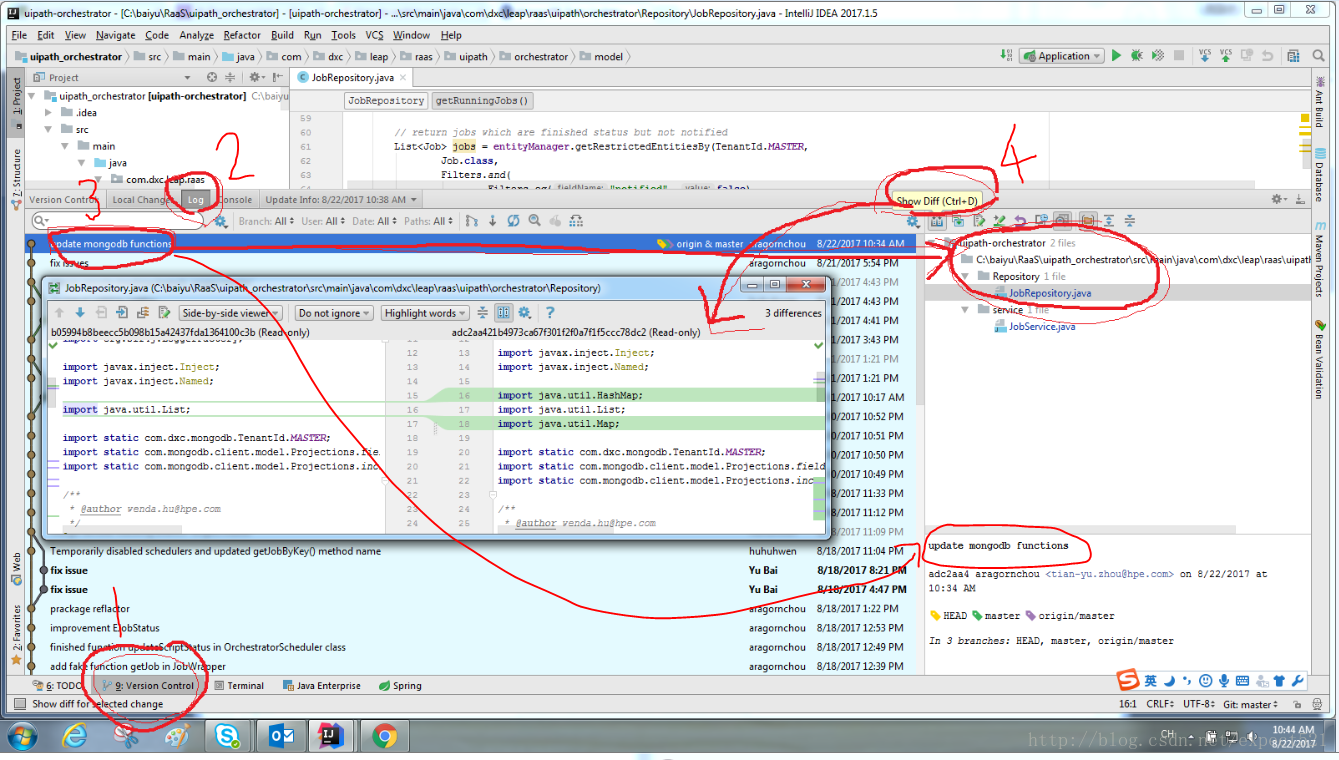Screen dimensions: 1339x760
Task: Open Side-by-side viewer dropdown
Action: [x=231, y=313]
